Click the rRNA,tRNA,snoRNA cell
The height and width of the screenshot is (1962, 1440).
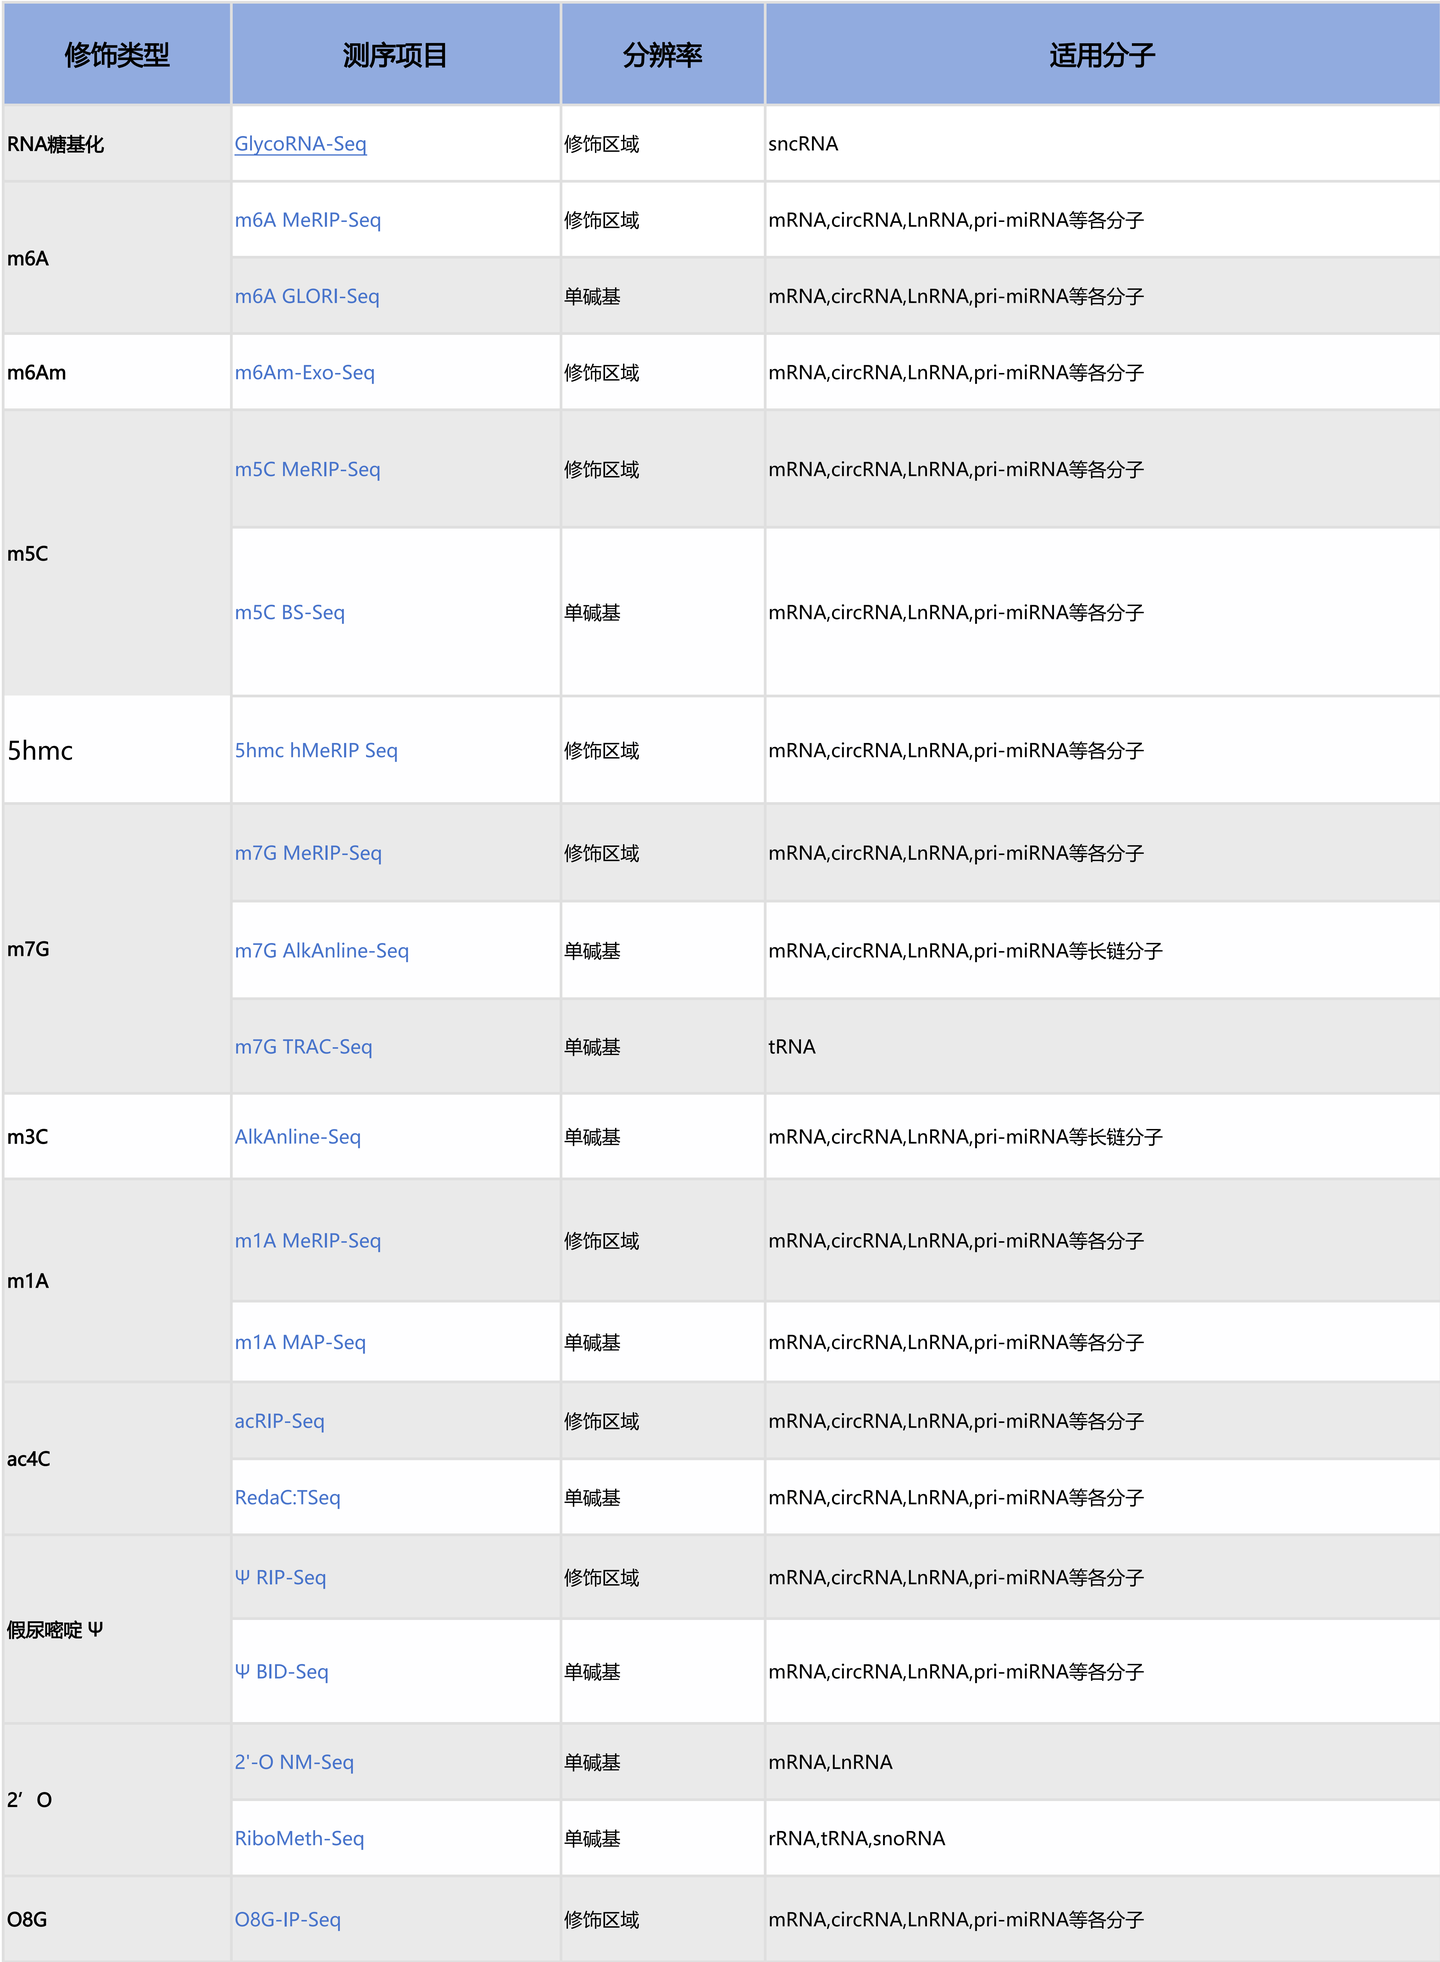click(856, 1838)
